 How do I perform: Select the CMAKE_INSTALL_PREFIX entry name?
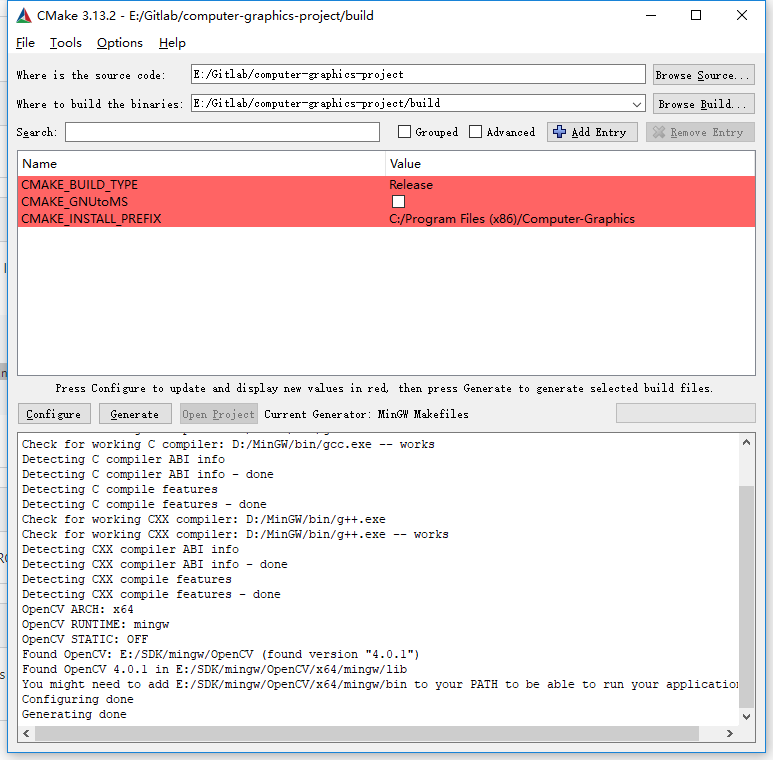[91, 219]
